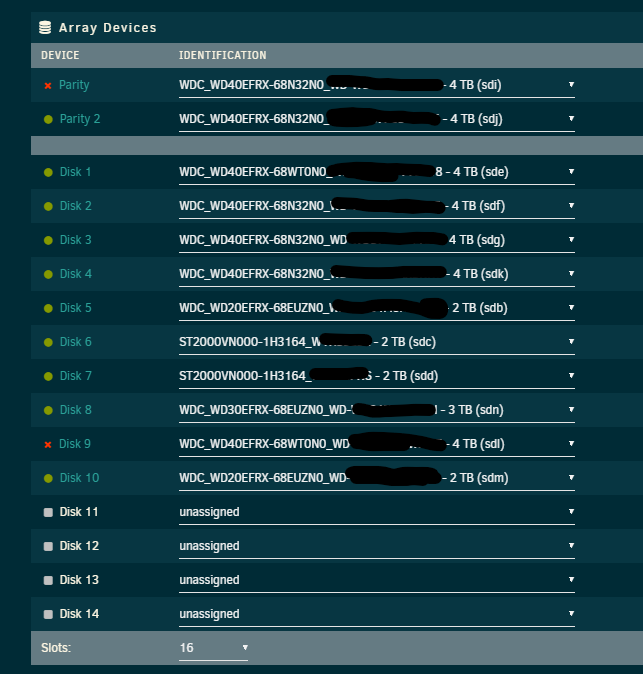Click the IDENTIFICATION column header
643x674 pixels.
[223, 55]
